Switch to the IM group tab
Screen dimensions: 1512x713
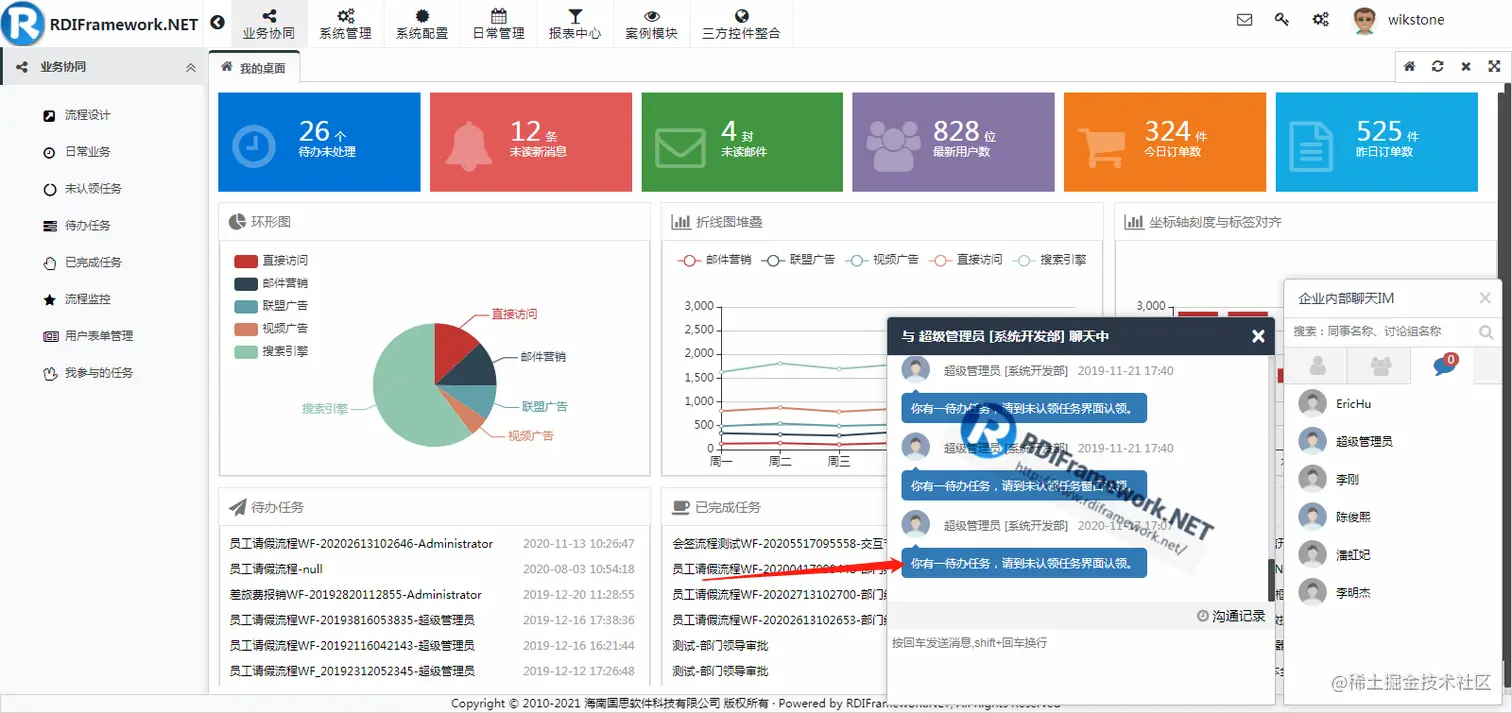1380,366
